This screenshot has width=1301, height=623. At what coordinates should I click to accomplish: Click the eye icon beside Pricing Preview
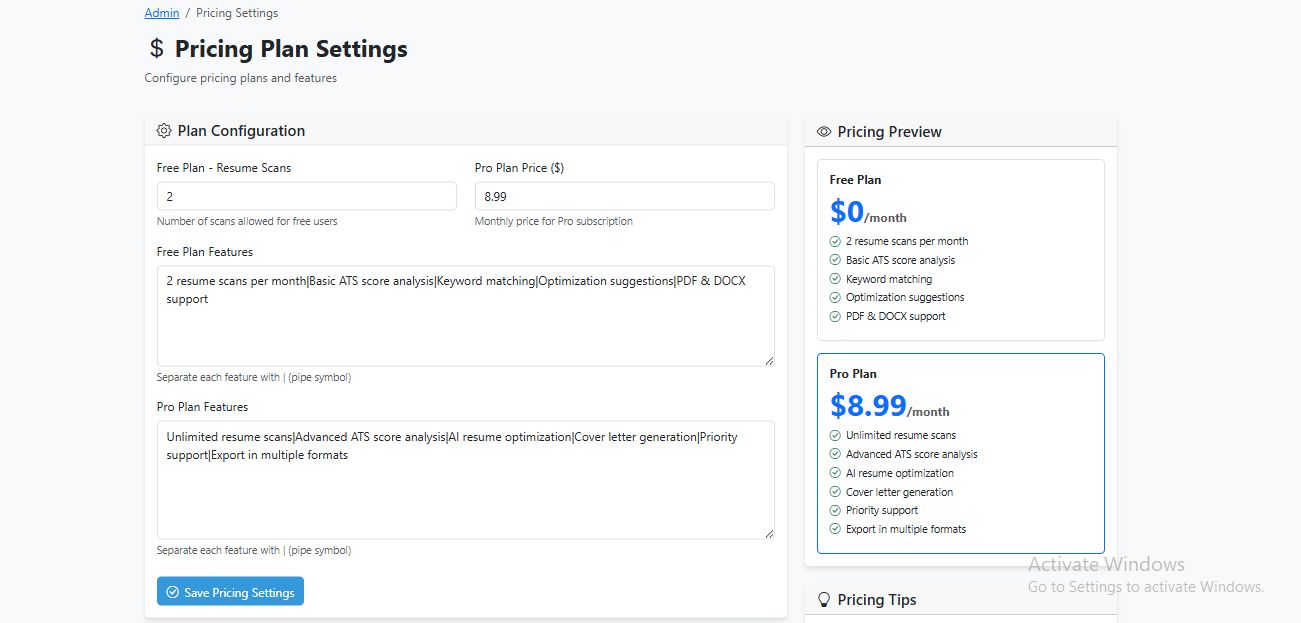[824, 132]
